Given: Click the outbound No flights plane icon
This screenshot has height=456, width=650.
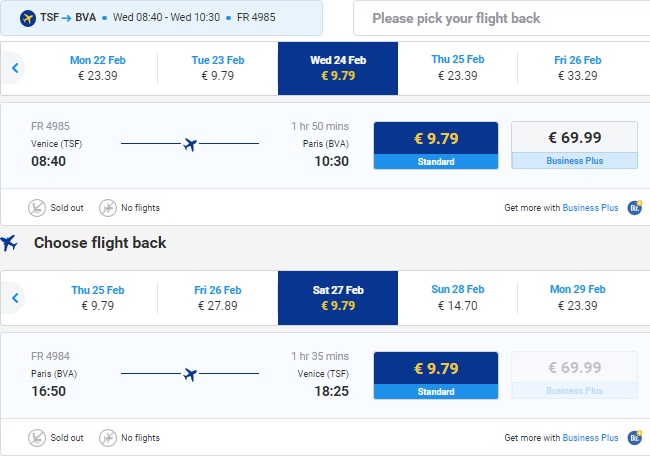Looking at the screenshot, I should 107,208.
